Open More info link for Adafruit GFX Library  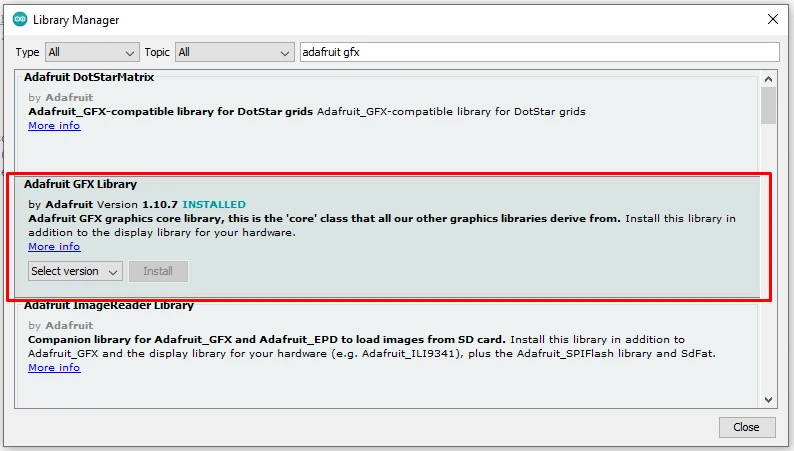tap(54, 247)
